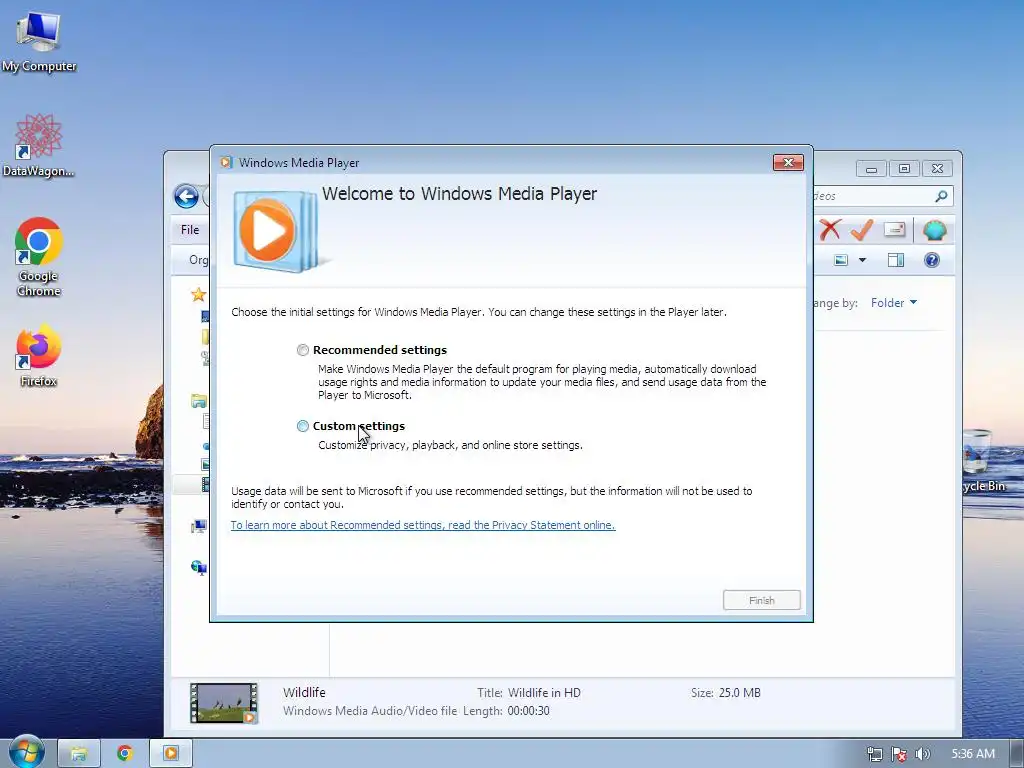The width and height of the screenshot is (1024, 768).
Task: Click the network icon in system tray
Action: (874, 754)
